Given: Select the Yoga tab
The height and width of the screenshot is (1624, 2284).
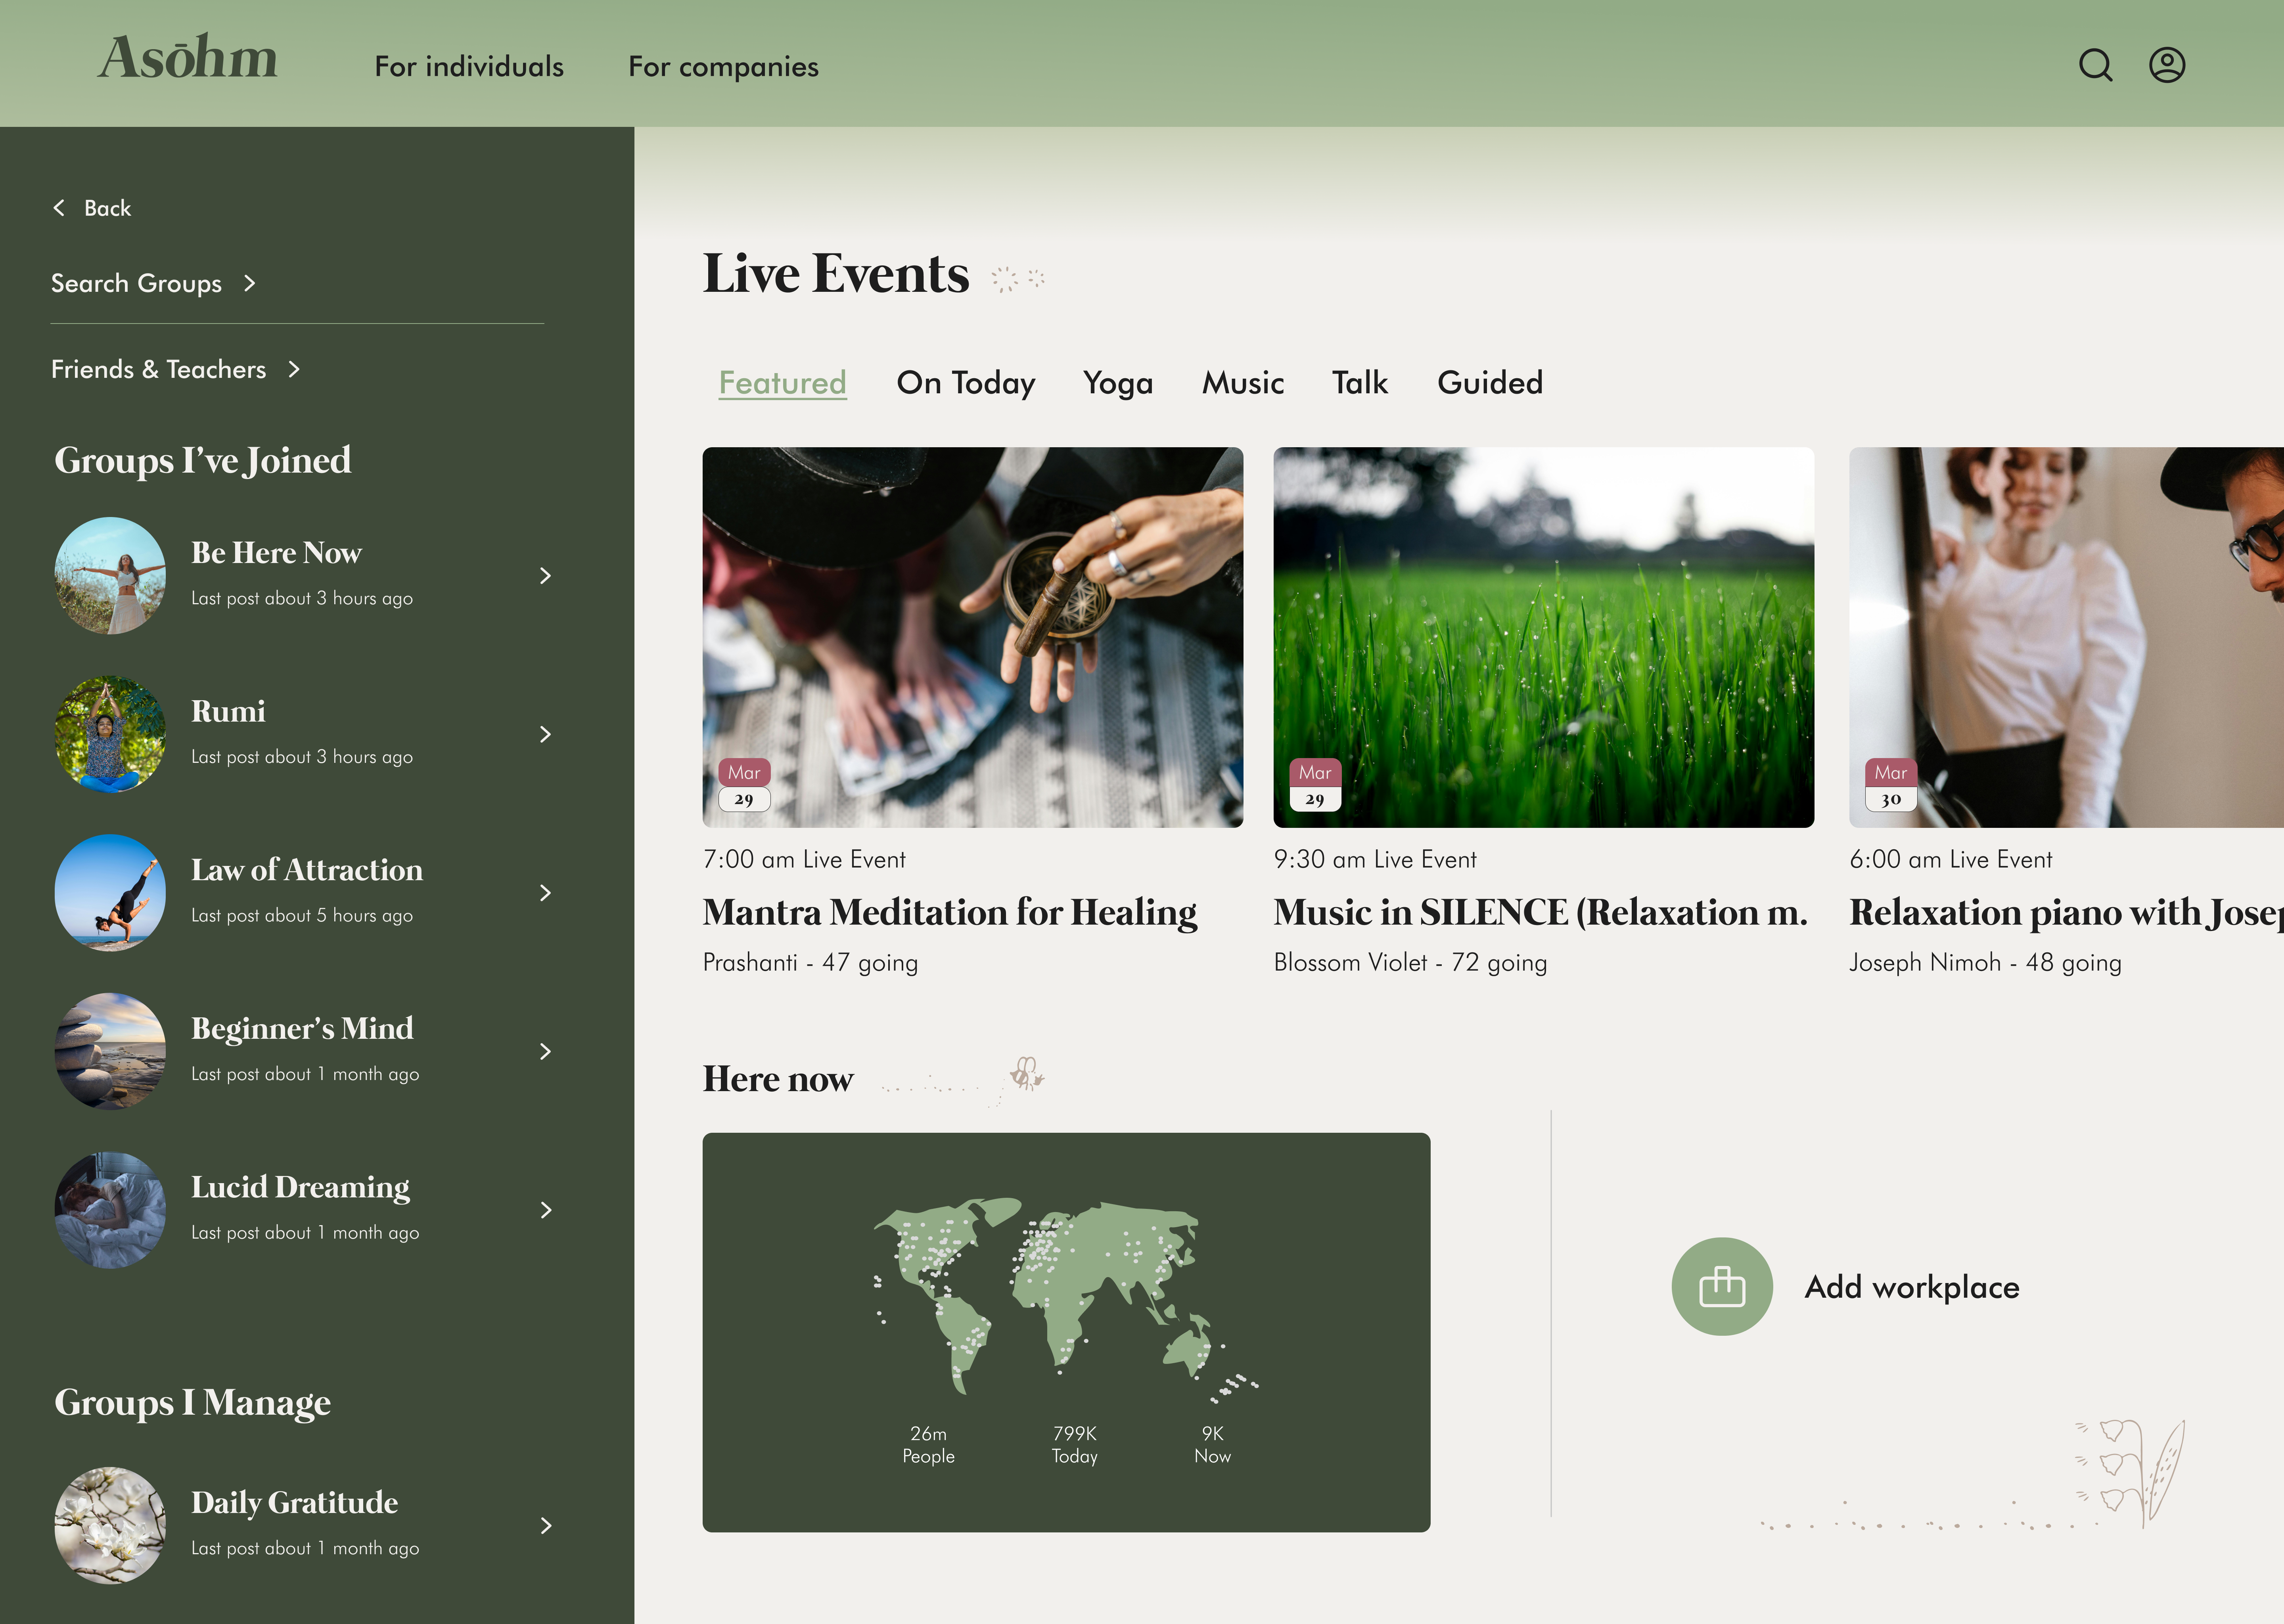Looking at the screenshot, I should tap(1117, 383).
